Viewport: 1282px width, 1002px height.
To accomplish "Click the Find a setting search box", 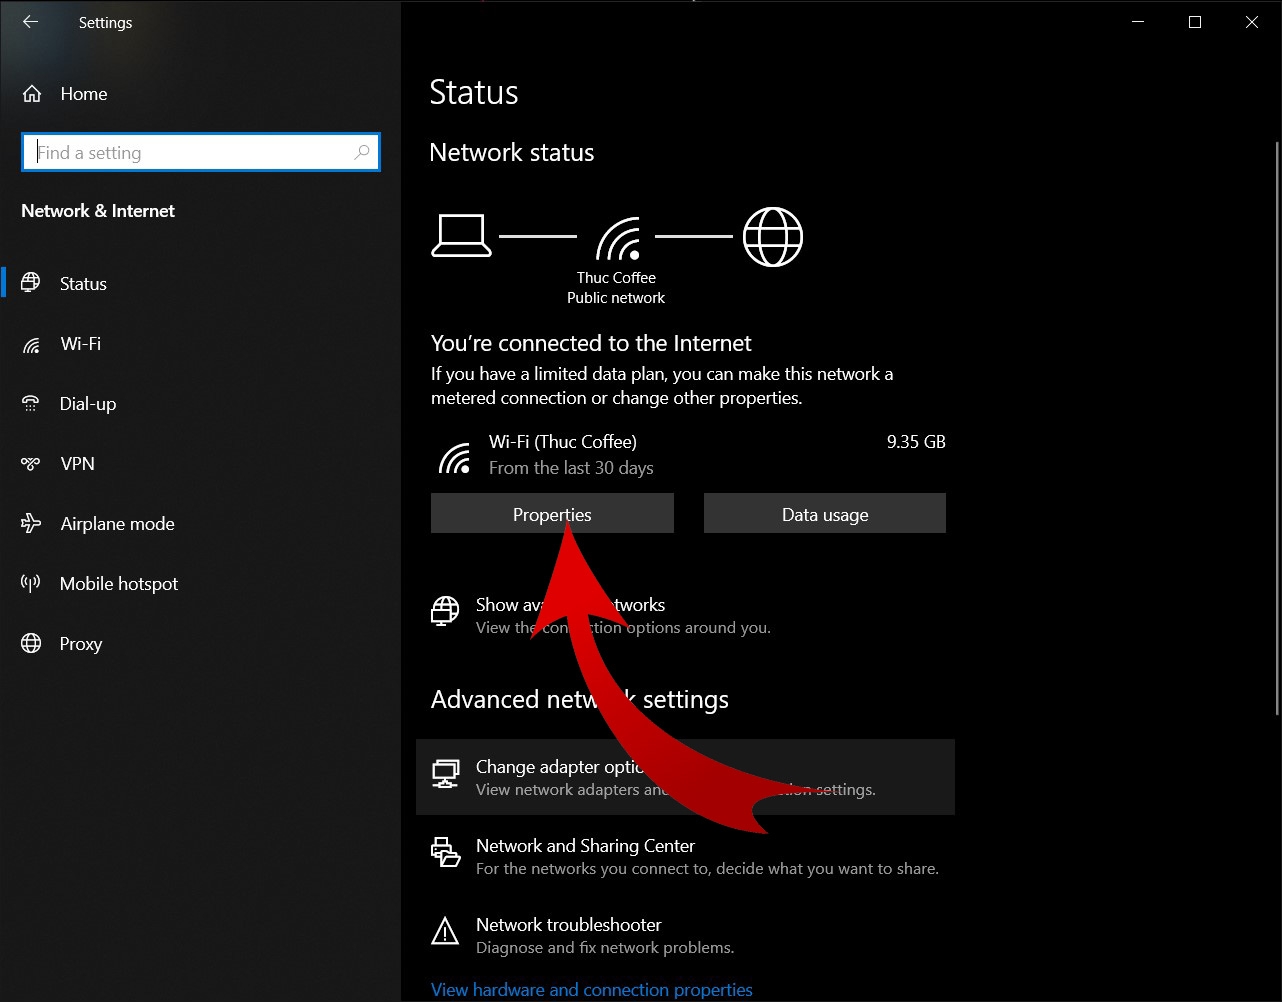I will coord(200,152).
